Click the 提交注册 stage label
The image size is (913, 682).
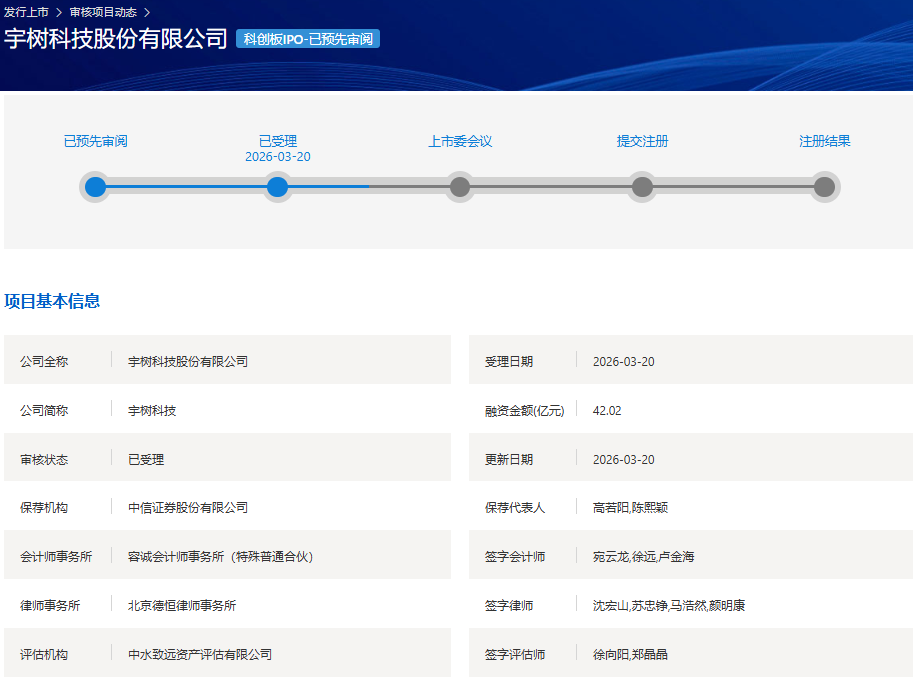pyautogui.click(x=642, y=141)
